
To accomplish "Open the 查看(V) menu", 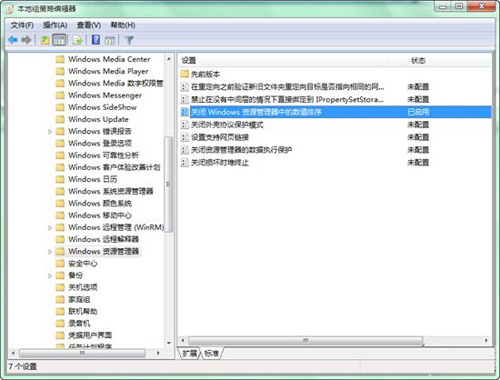I will point(89,25).
